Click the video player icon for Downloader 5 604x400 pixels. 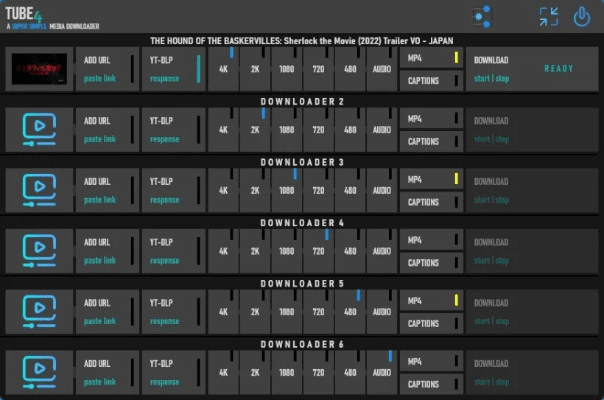point(39,310)
